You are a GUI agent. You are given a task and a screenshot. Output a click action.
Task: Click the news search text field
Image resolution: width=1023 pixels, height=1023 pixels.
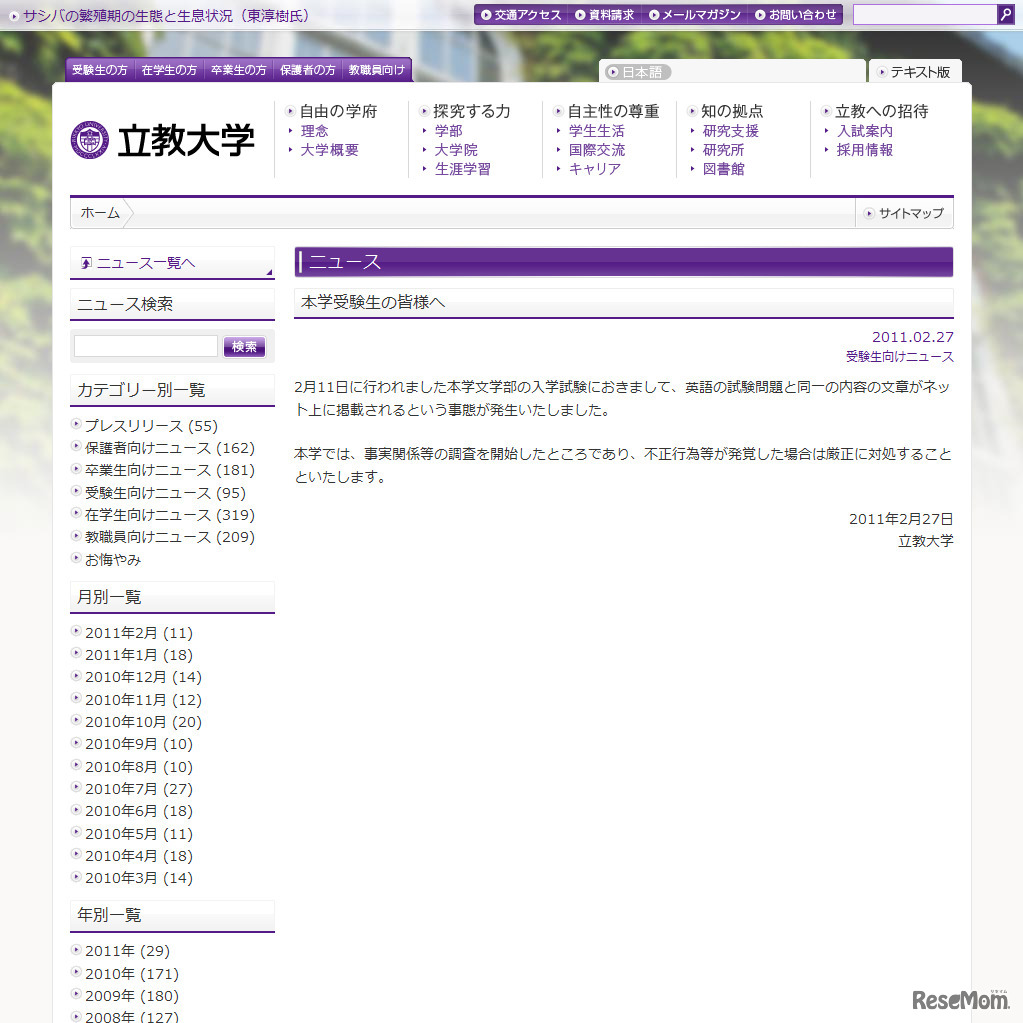(146, 346)
